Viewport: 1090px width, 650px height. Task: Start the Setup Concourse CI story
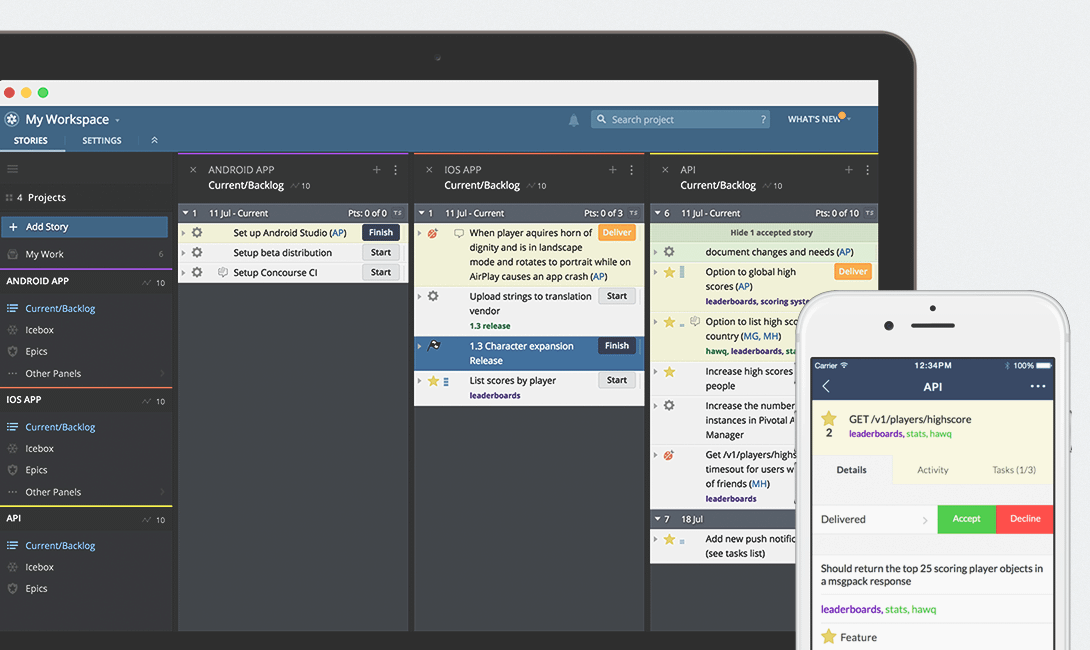pos(381,273)
